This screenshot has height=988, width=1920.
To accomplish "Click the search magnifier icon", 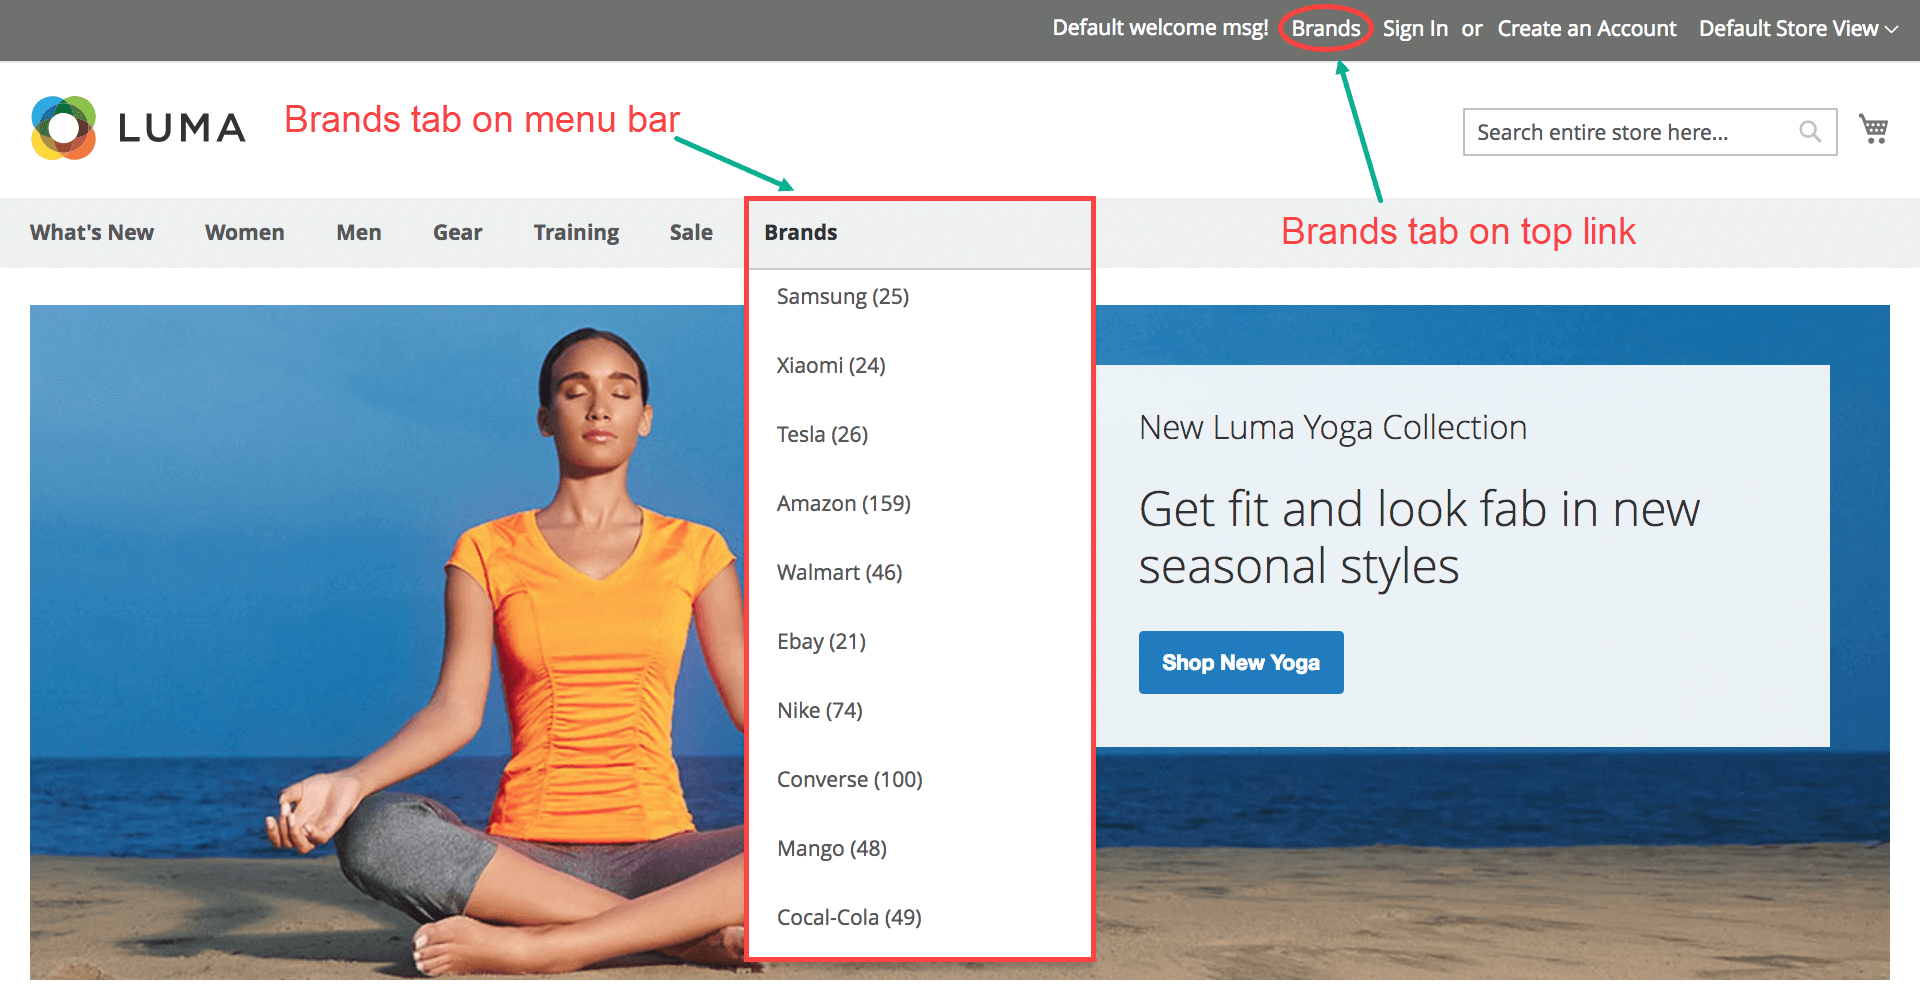I will tap(1810, 131).
